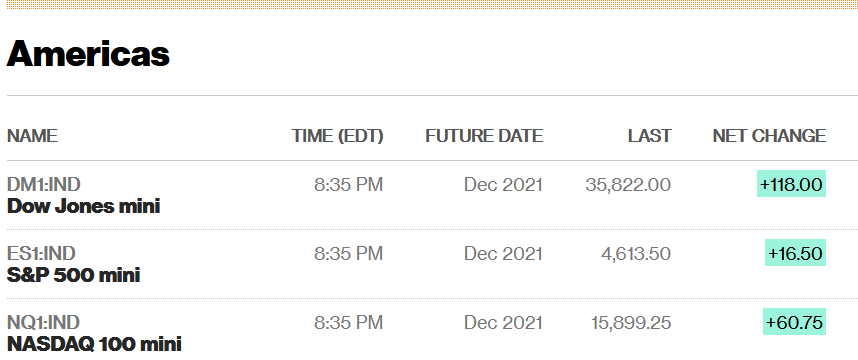Open the S&P 500 mini link
This screenshot has height=360, width=858.
[73, 275]
